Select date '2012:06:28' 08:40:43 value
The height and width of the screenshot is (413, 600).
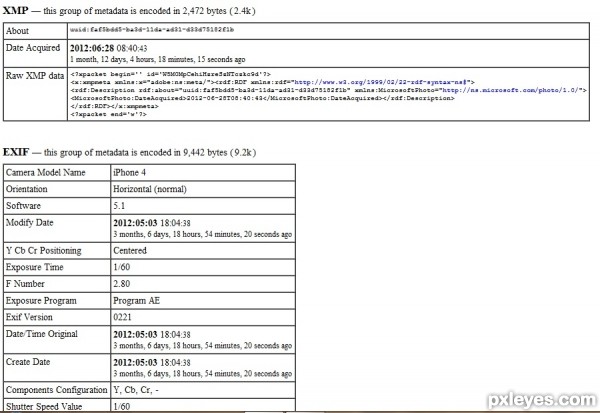pos(108,48)
